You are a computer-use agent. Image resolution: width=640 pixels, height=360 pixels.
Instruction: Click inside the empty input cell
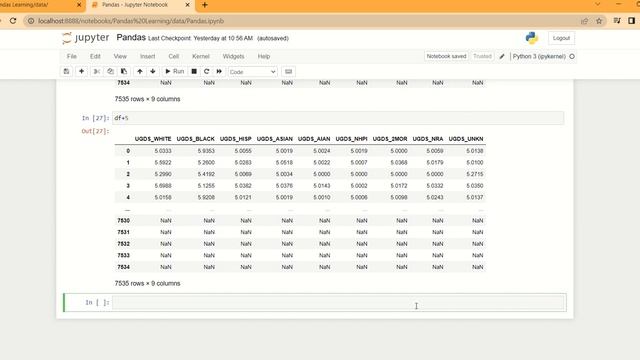click(338, 302)
